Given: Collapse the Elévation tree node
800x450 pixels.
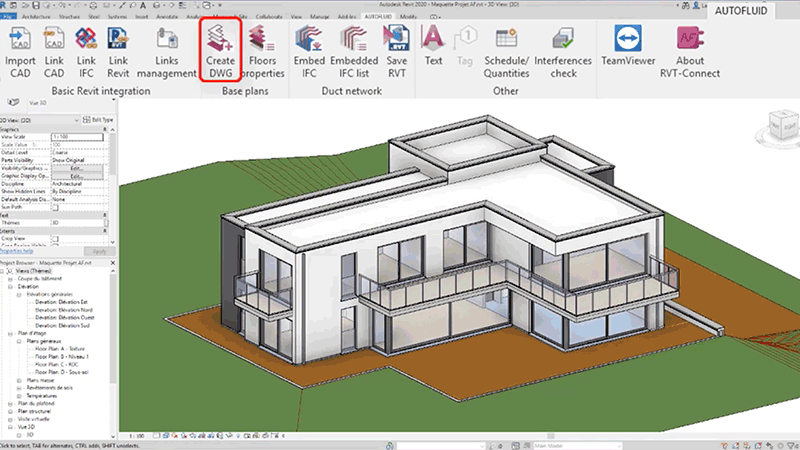Looking at the screenshot, I should pos(10,287).
